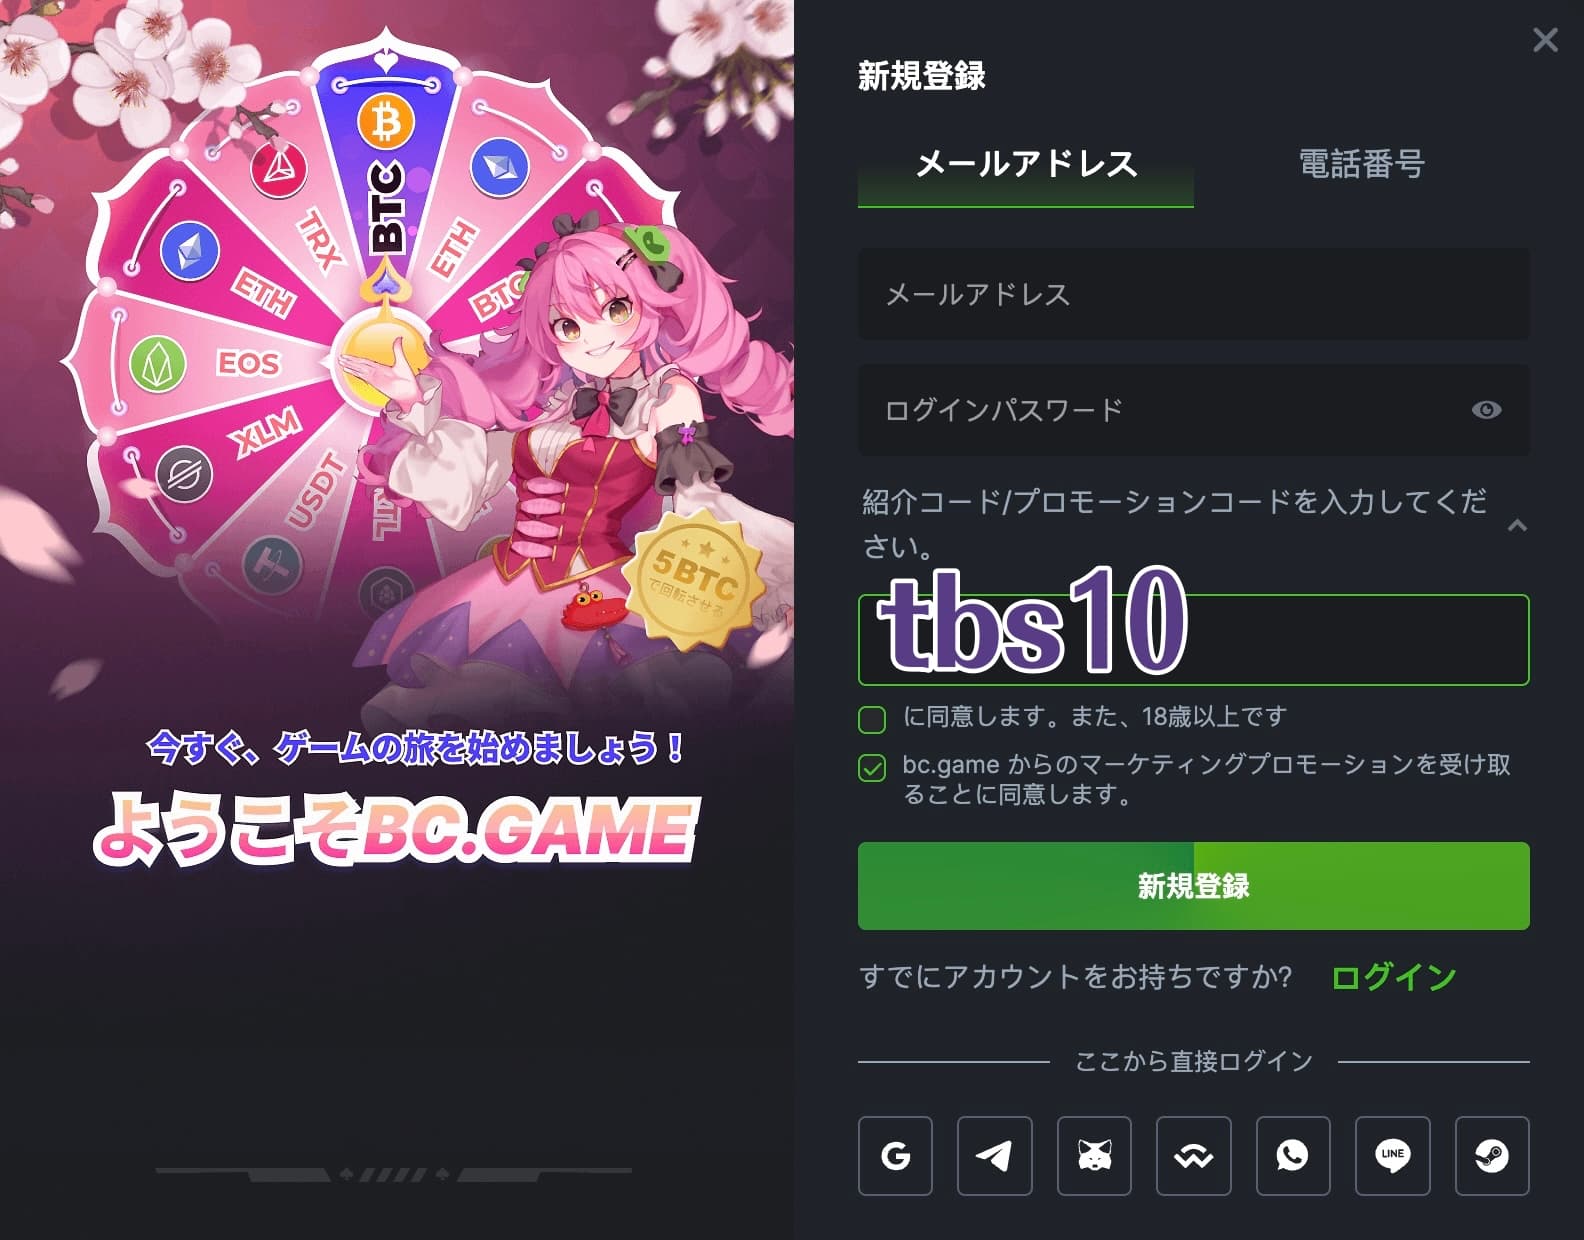1584x1240 pixels.
Task: Collapse the 紹介コード section chevron
Action: [1517, 525]
